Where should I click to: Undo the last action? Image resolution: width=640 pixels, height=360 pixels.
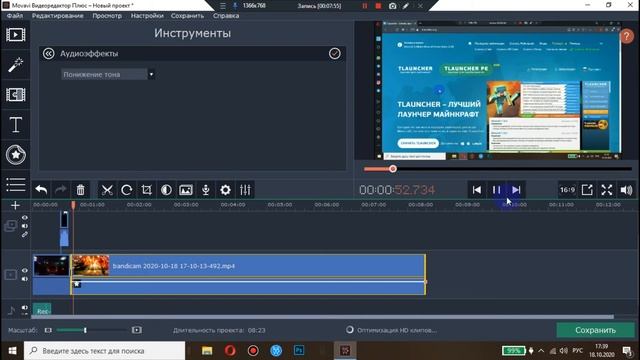click(41, 190)
